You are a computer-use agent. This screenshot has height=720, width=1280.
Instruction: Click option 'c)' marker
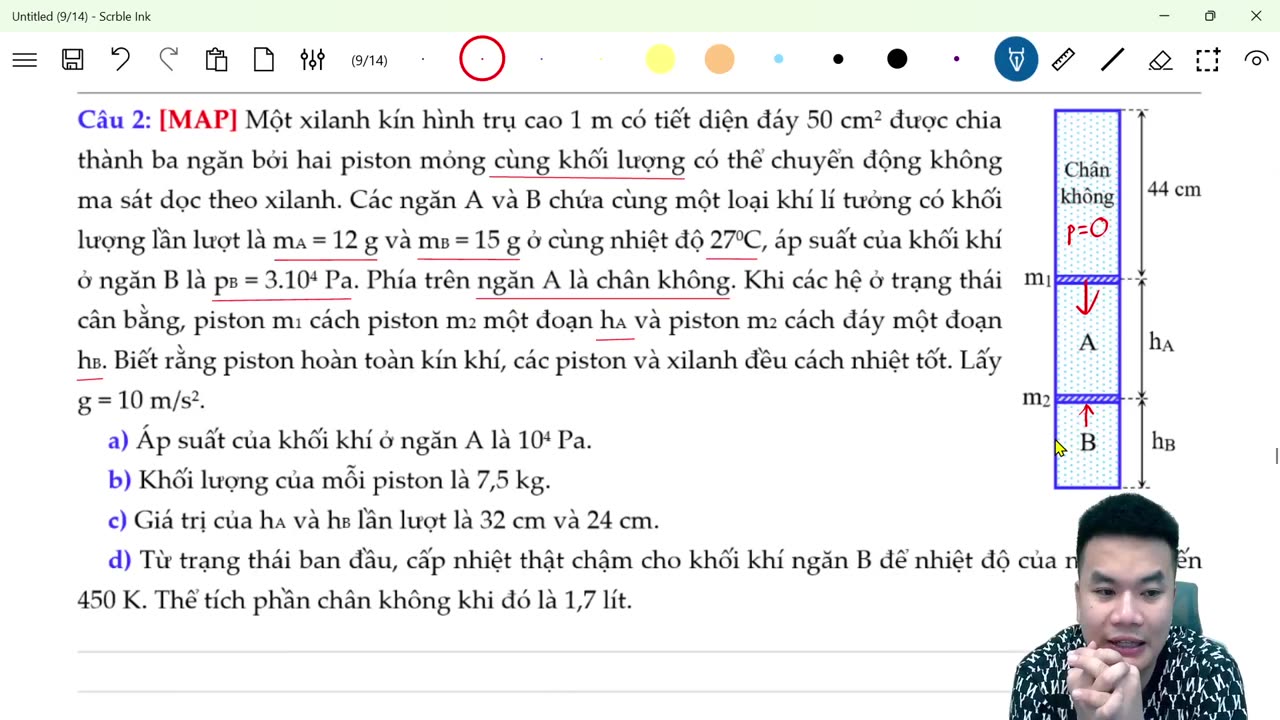point(117,521)
